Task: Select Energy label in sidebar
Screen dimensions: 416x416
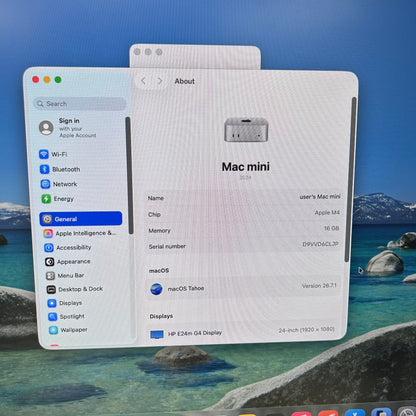Action: click(x=64, y=199)
